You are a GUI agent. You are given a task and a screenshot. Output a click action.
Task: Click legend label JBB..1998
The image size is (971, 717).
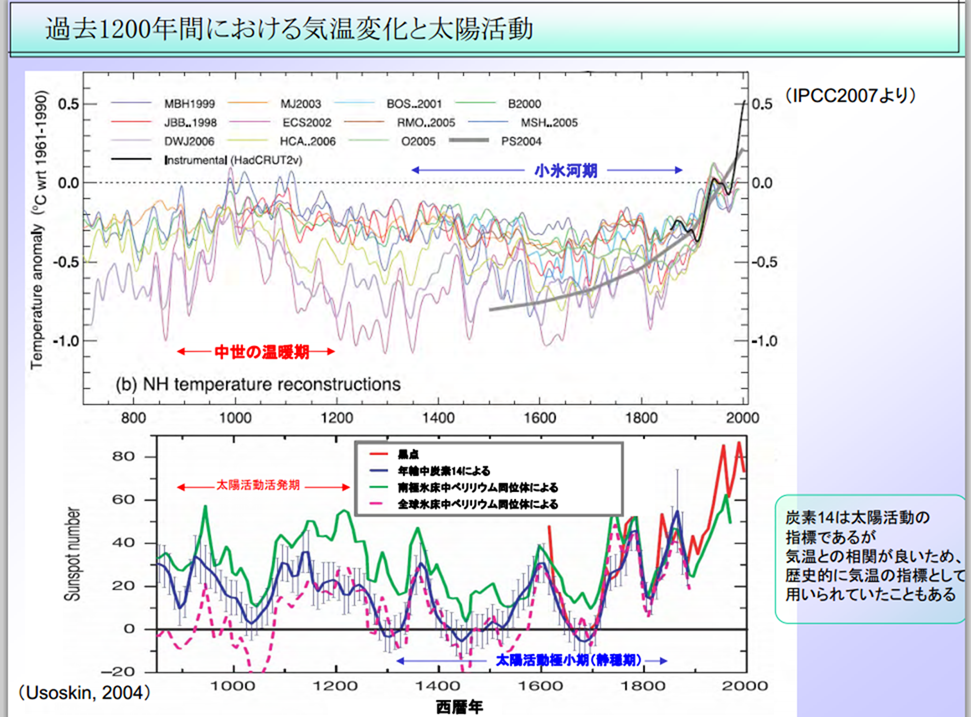tap(191, 123)
